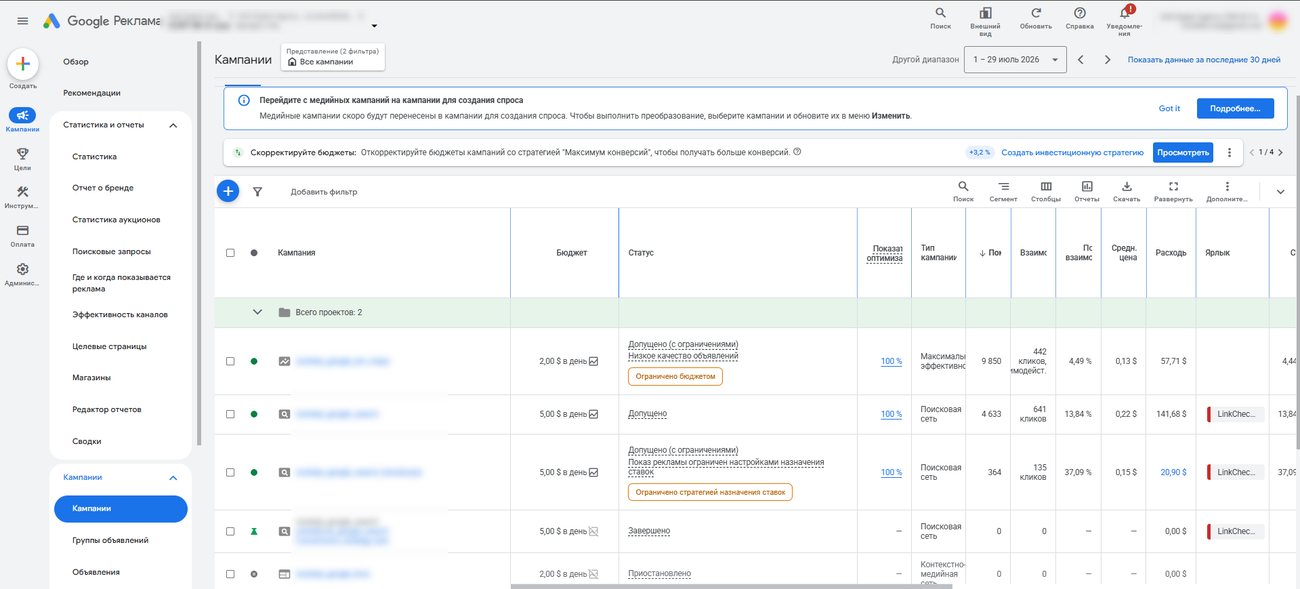Show next recommendation 1/4 arrow

(x=1280, y=153)
